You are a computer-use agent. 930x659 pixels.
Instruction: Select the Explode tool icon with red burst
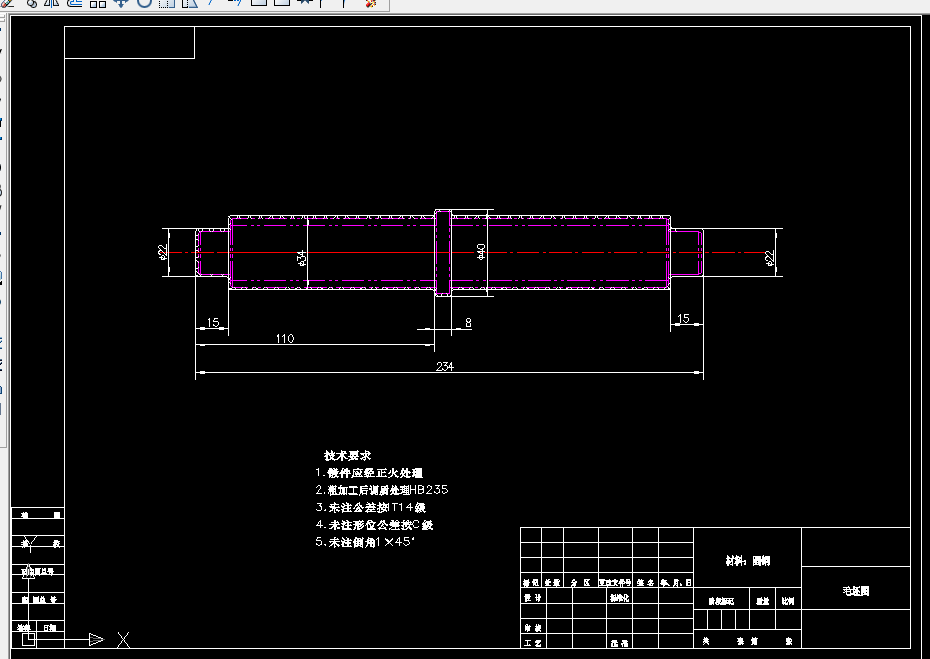point(371,3)
